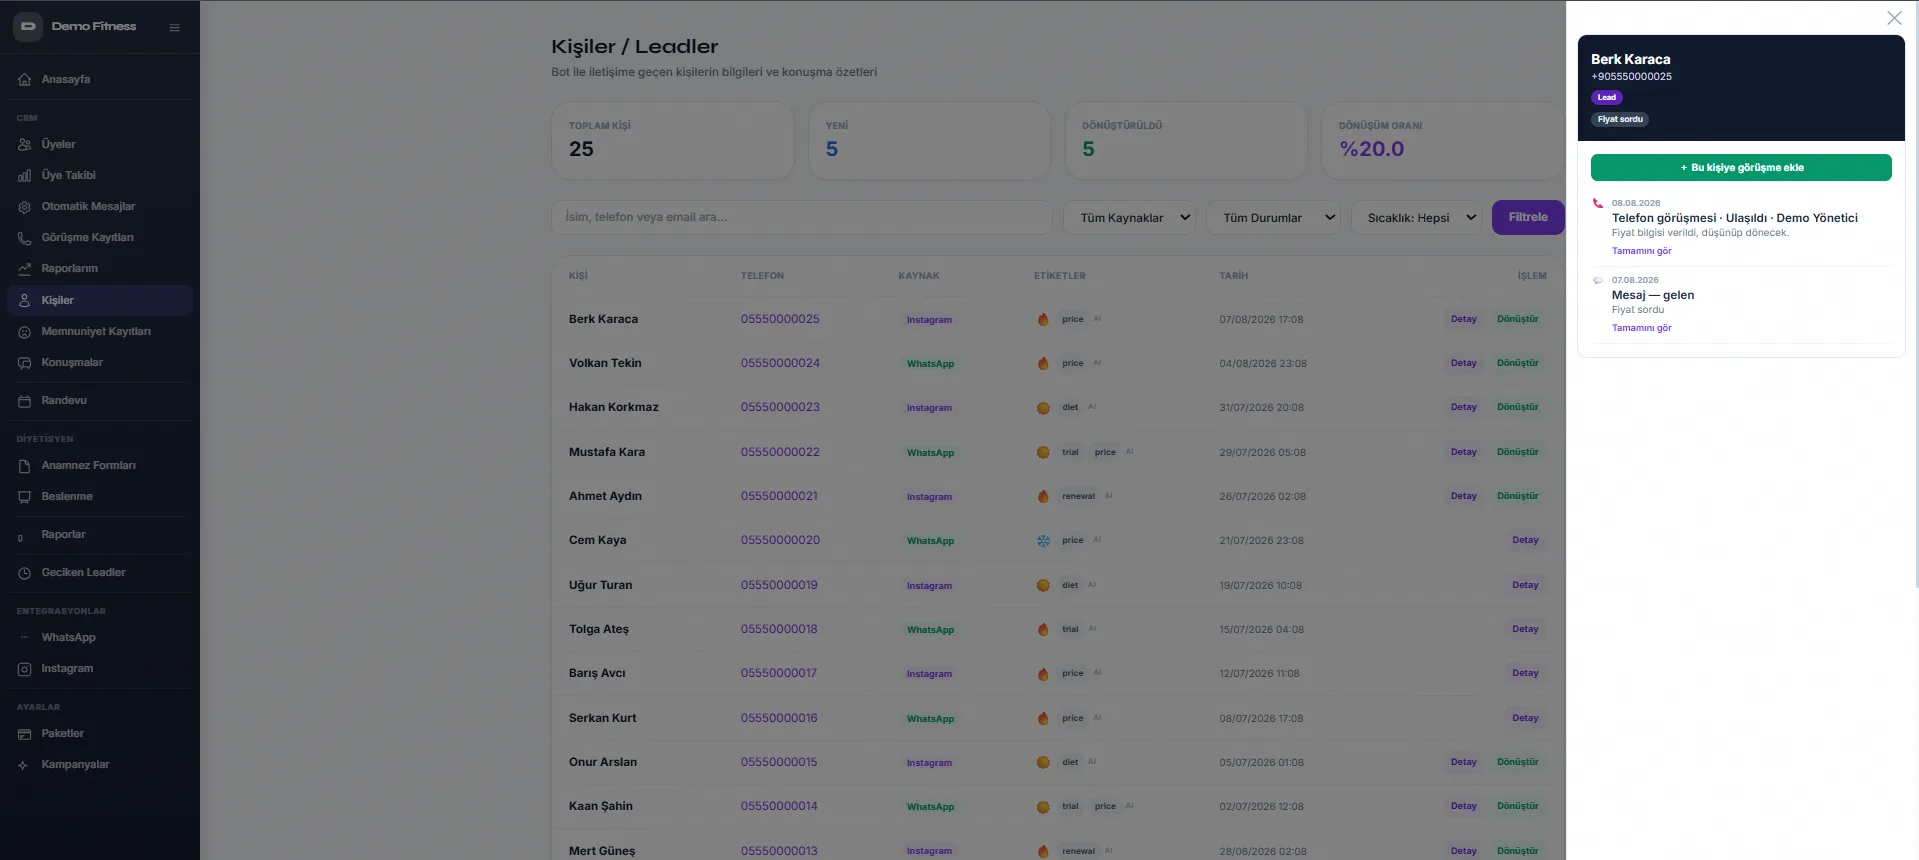
Task: Click the hamburger menu icon beside Demo Fitness
Action: [x=175, y=27]
